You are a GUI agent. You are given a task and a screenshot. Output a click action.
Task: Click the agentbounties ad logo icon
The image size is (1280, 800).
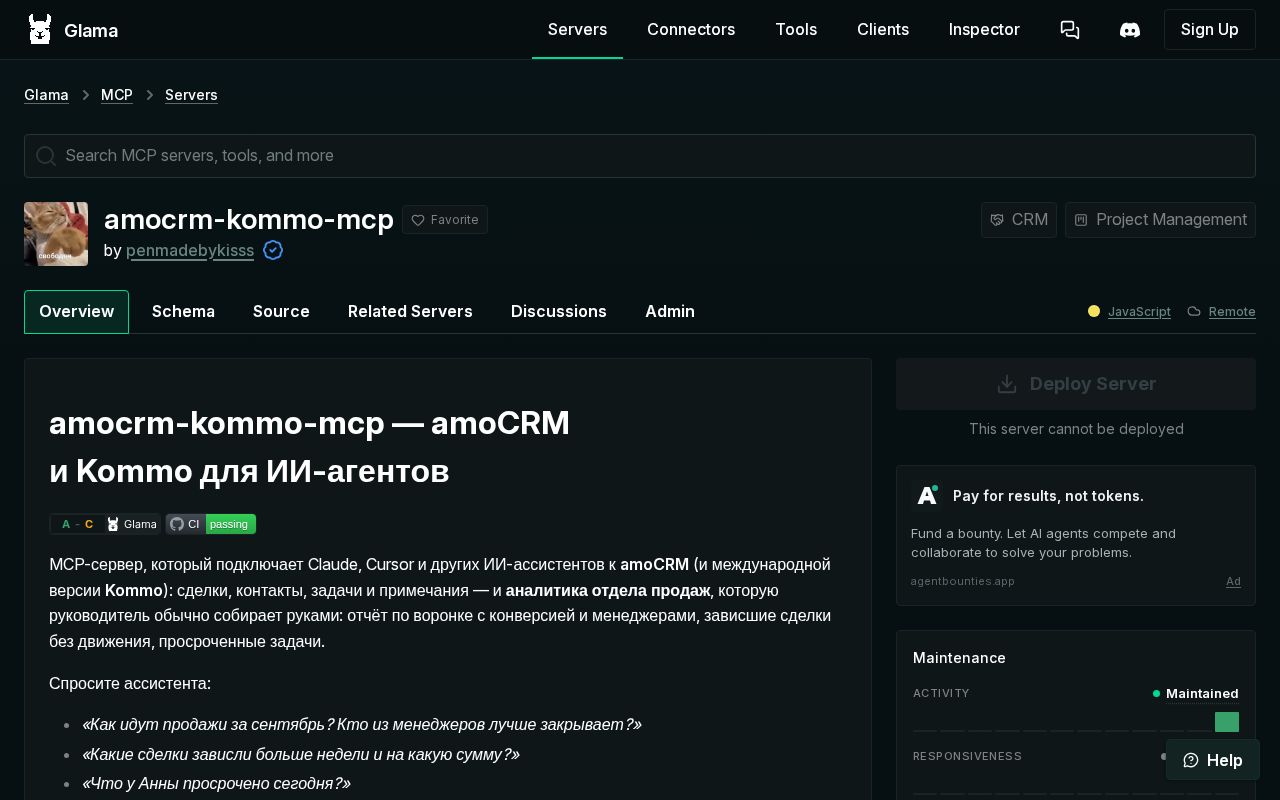coord(927,495)
